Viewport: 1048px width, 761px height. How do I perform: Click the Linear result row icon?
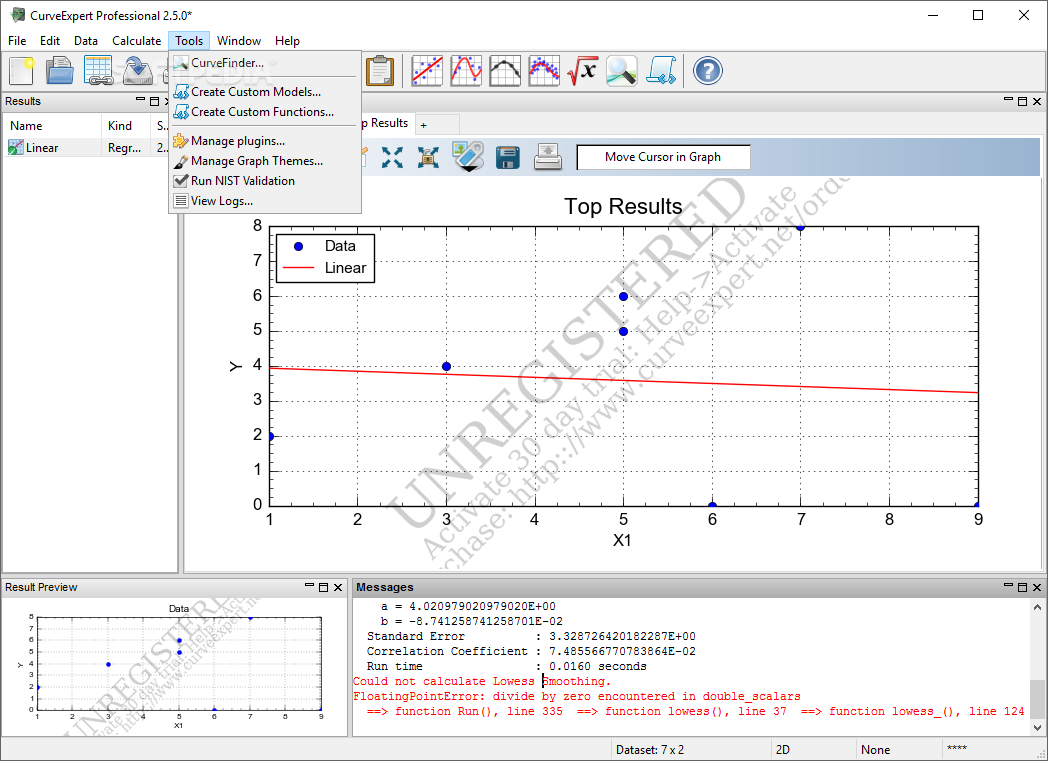pyautogui.click(x=15, y=148)
